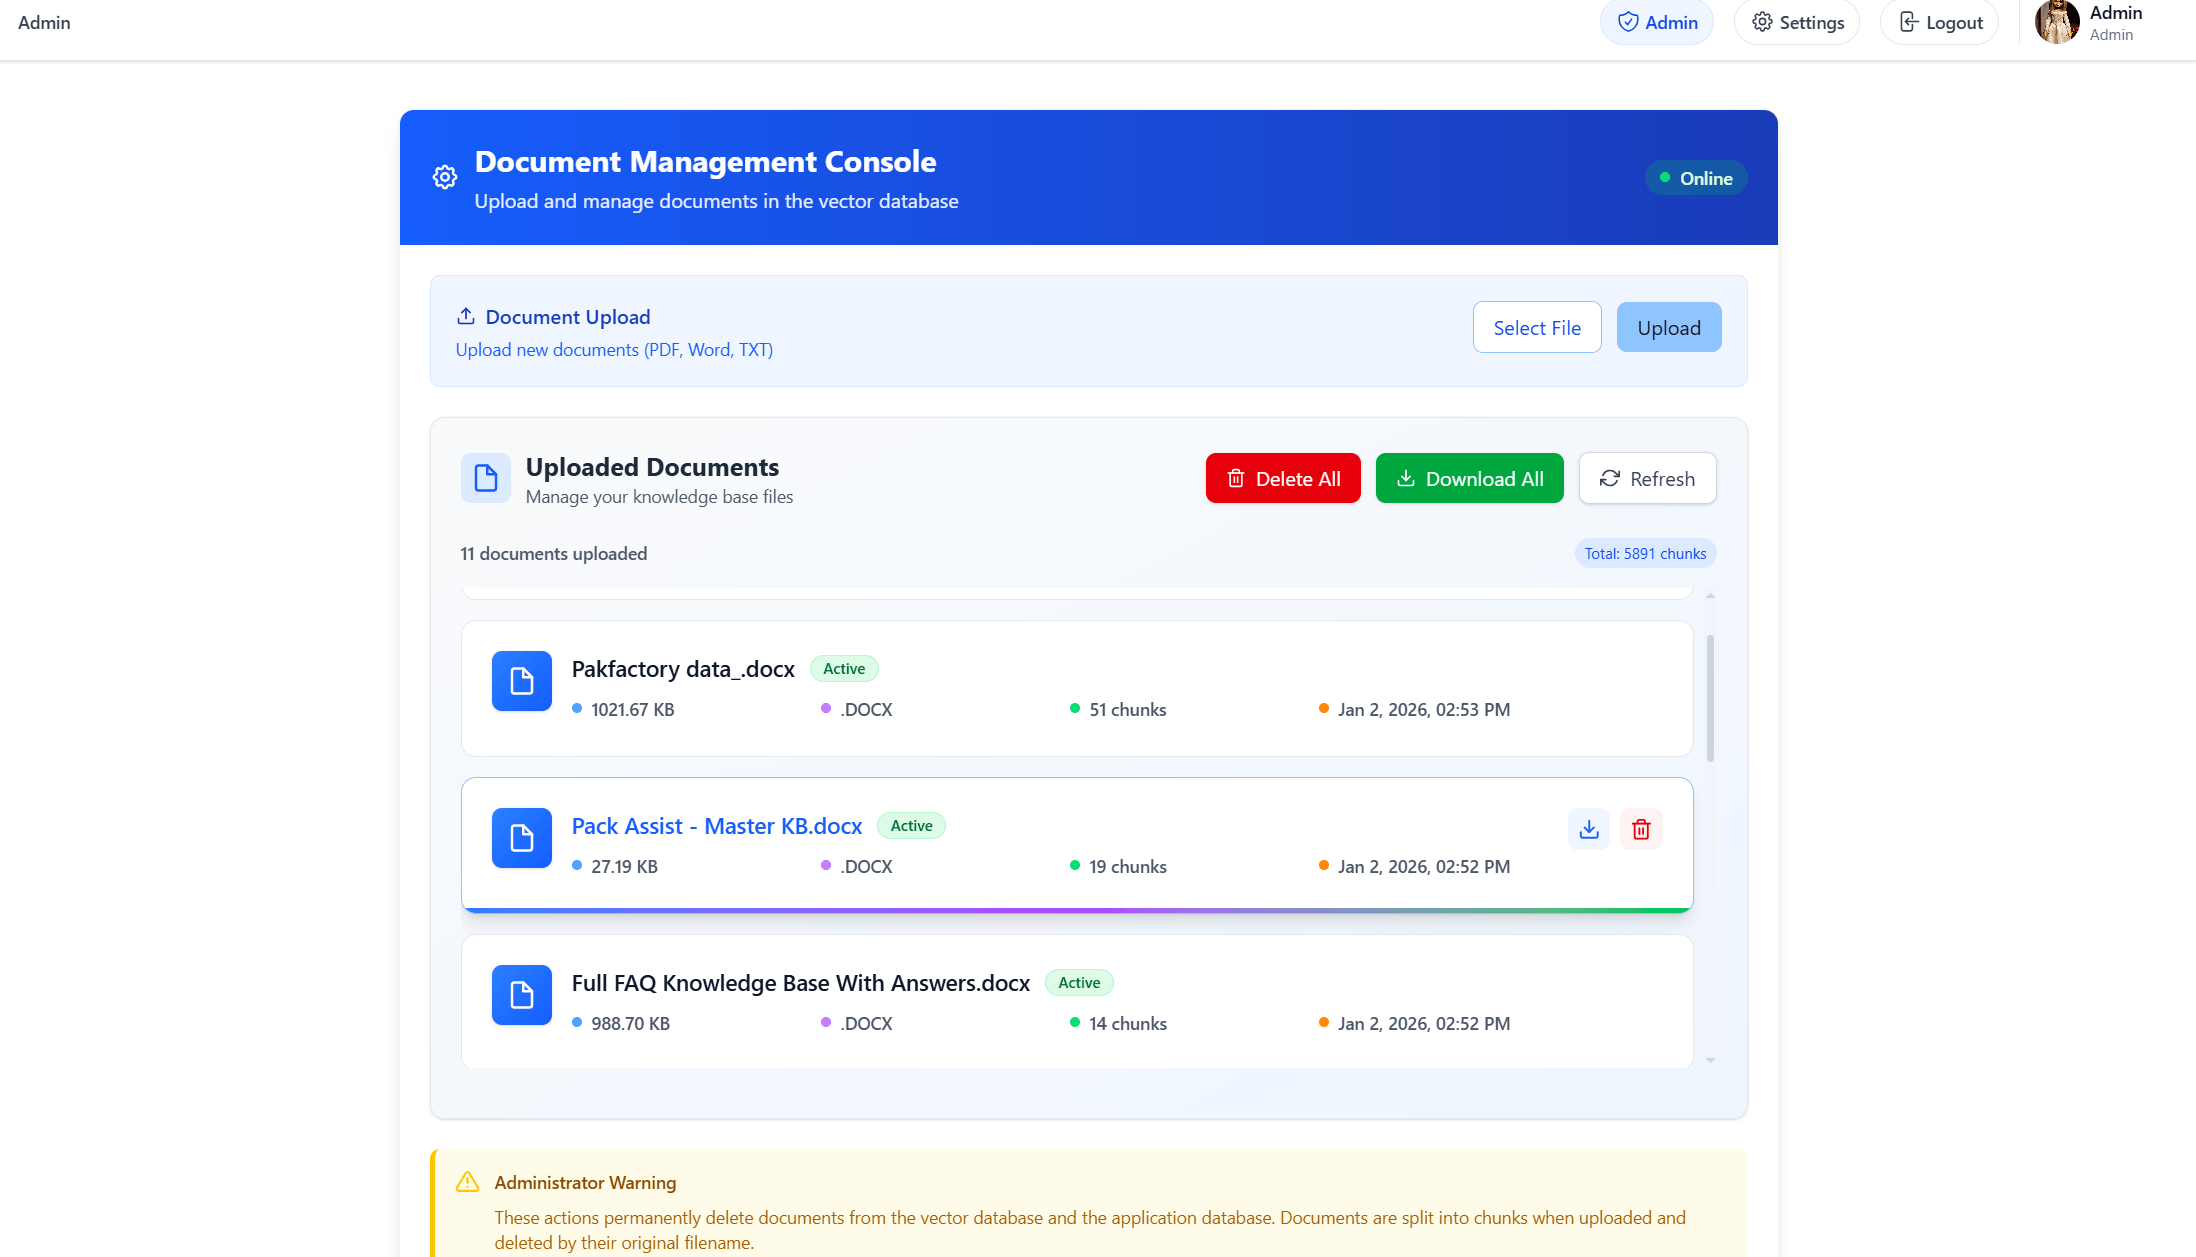Click the Active badge on Pakfactory data_.docx
The width and height of the screenshot is (2196, 1257).
843,668
